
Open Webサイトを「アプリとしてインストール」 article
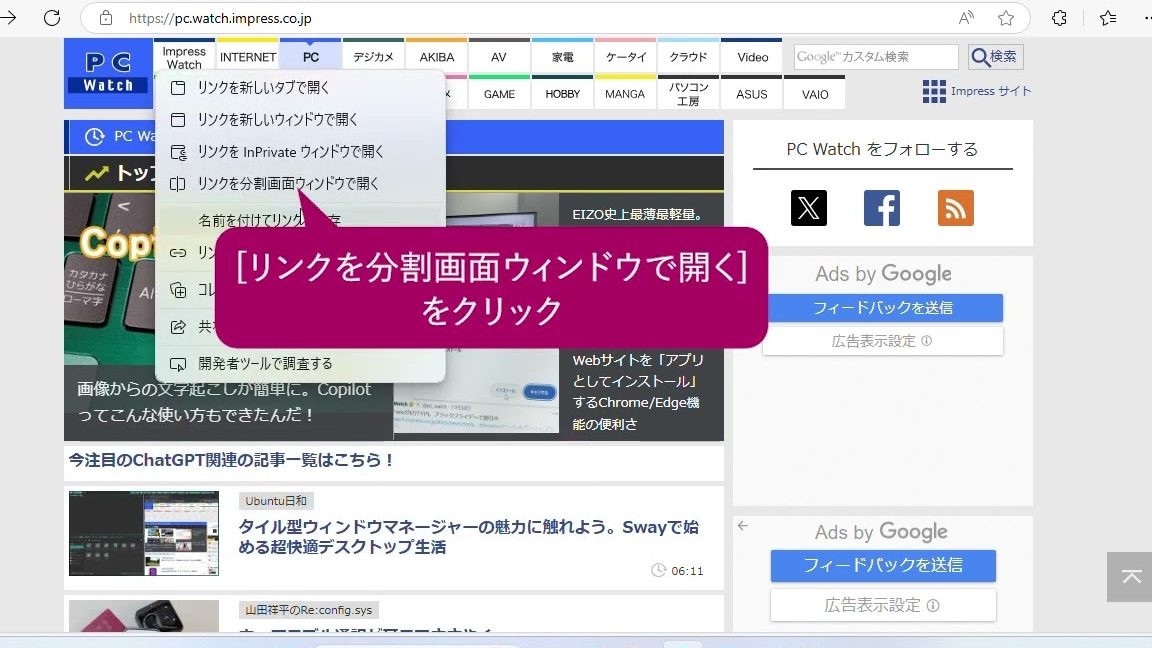click(x=638, y=392)
